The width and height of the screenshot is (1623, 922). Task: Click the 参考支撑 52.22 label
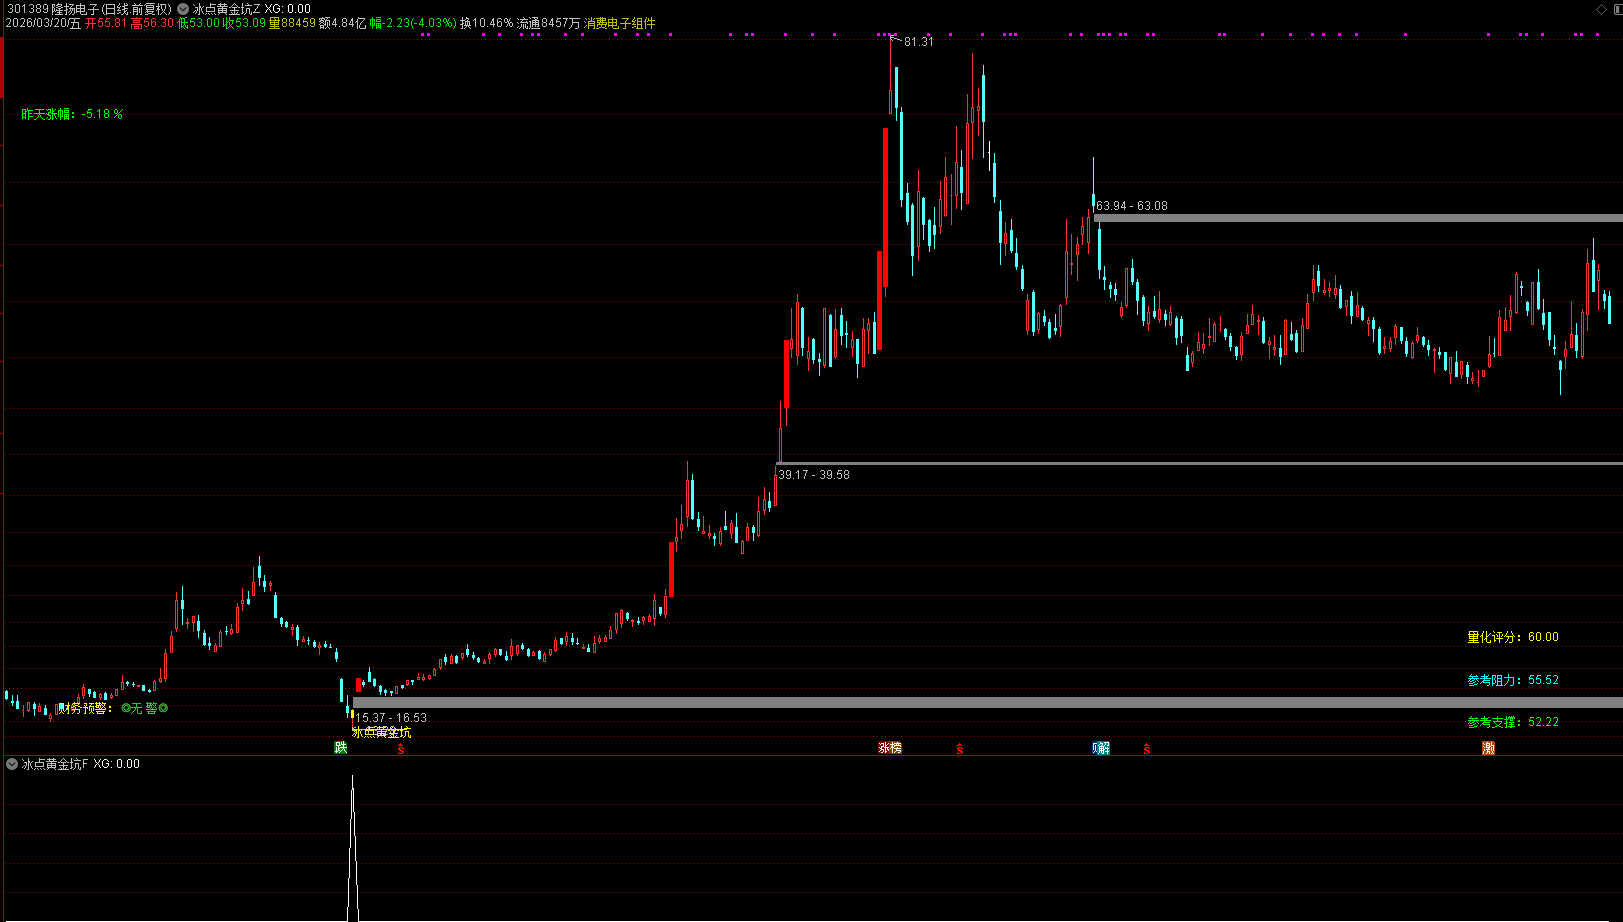click(1513, 722)
